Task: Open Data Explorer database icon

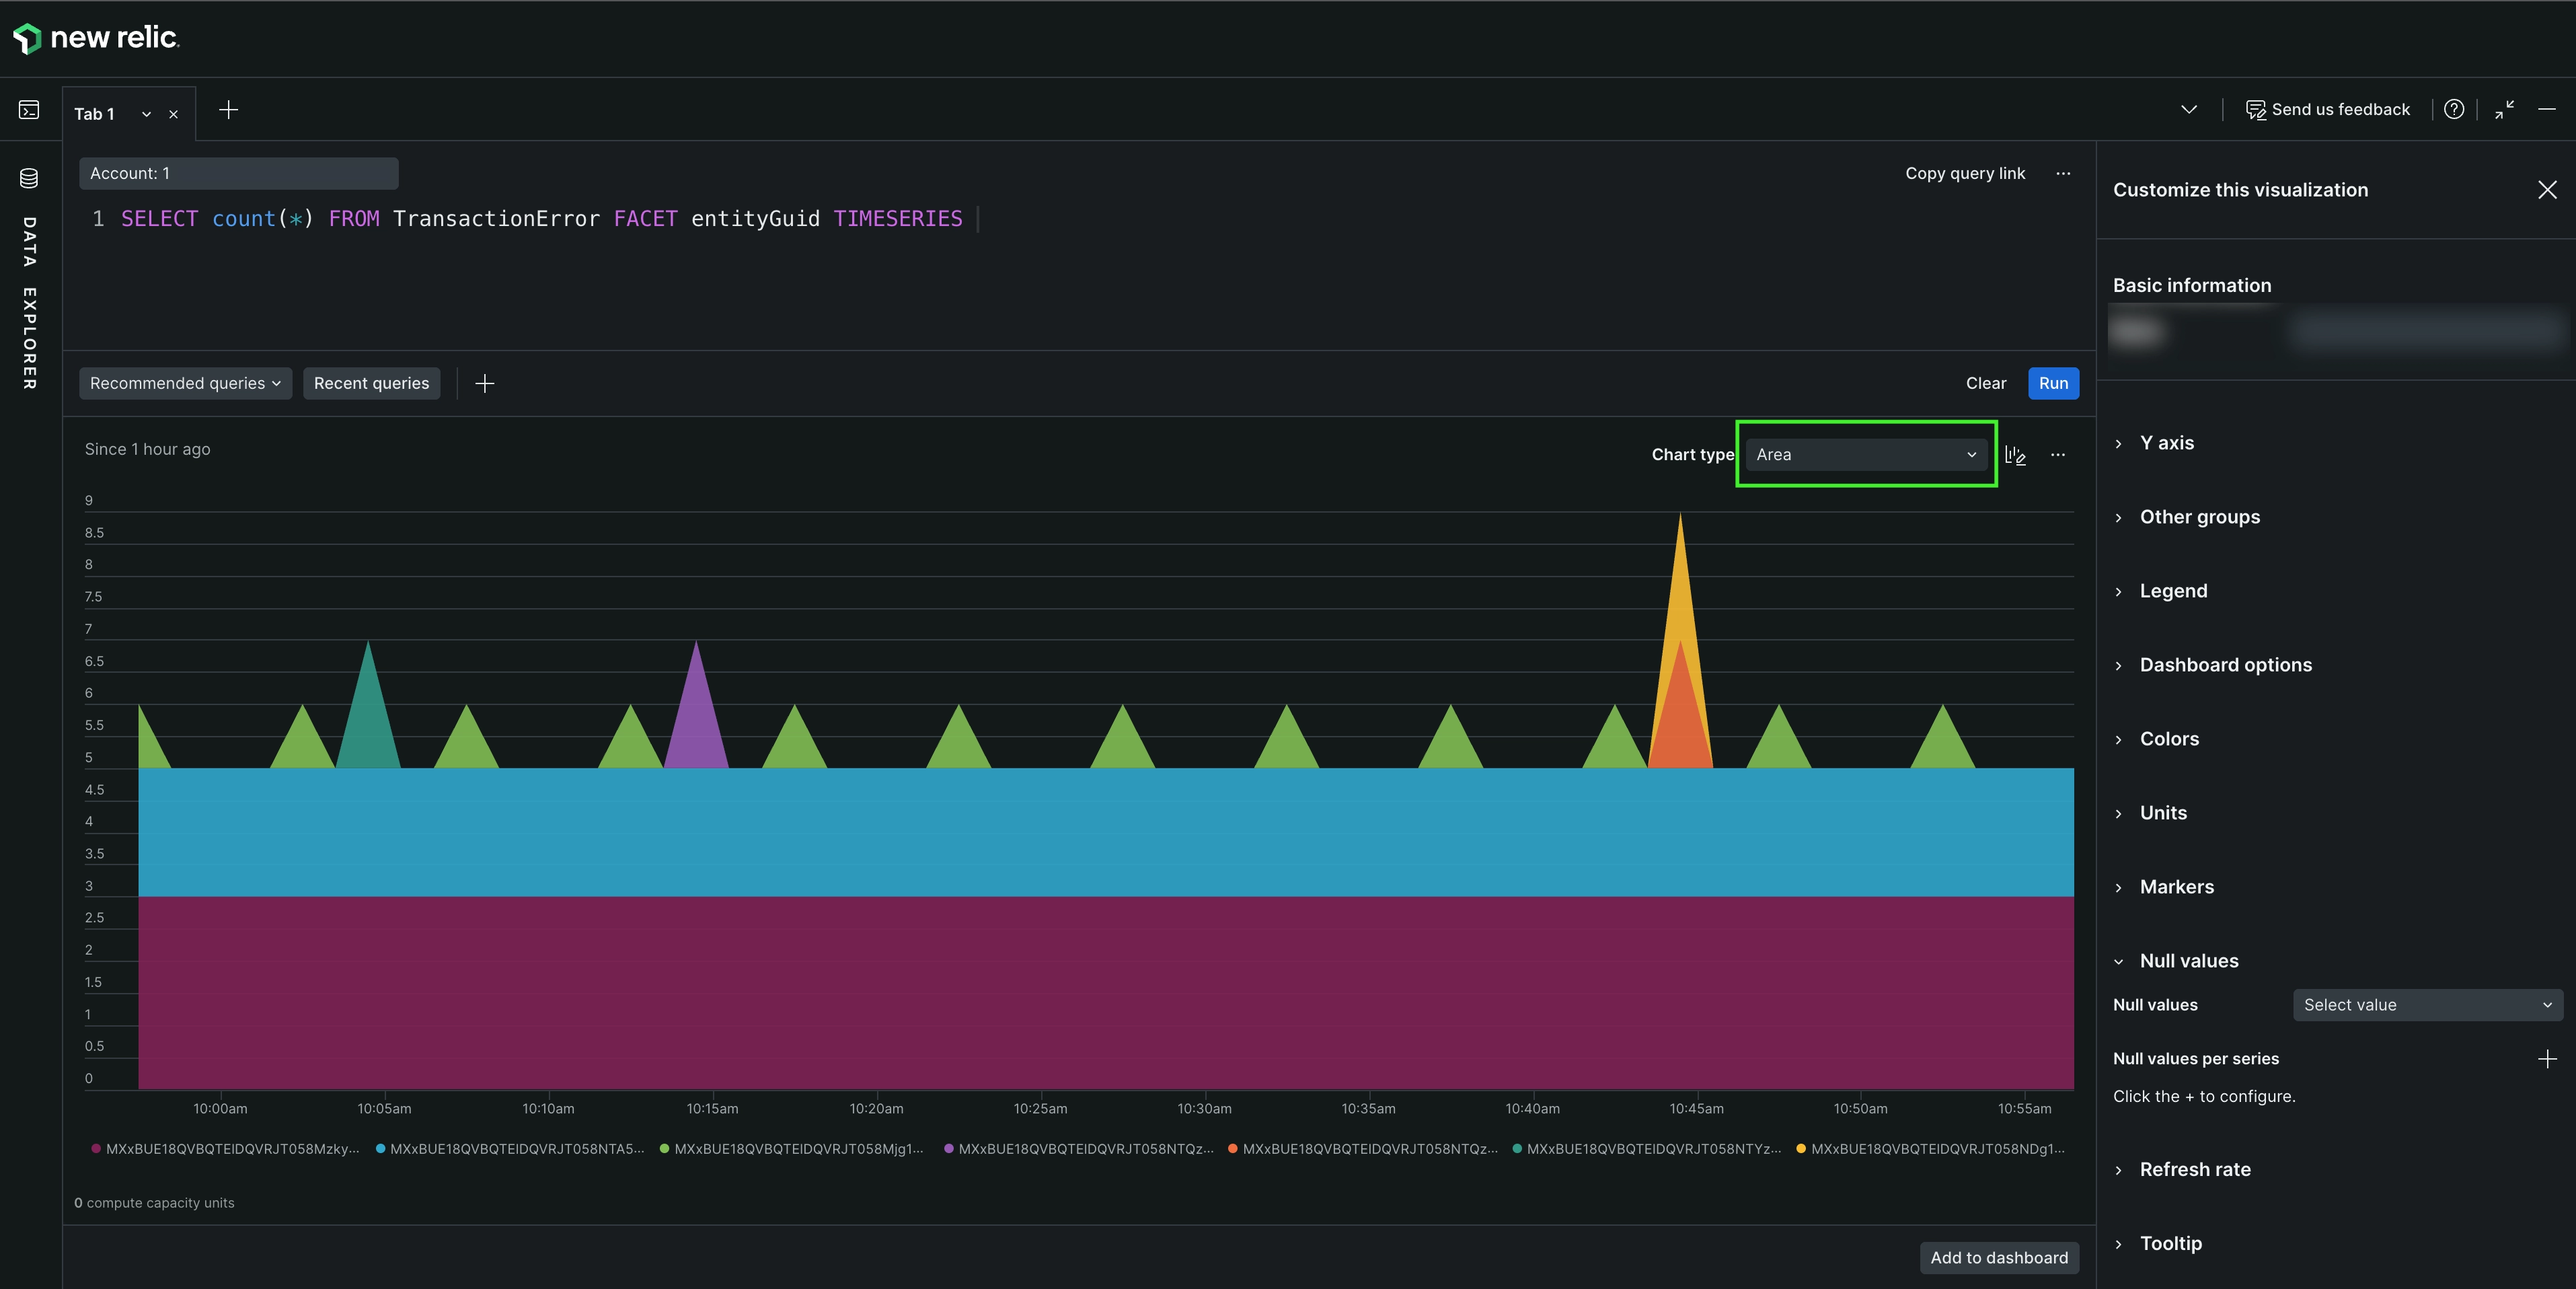Action: tap(29, 178)
